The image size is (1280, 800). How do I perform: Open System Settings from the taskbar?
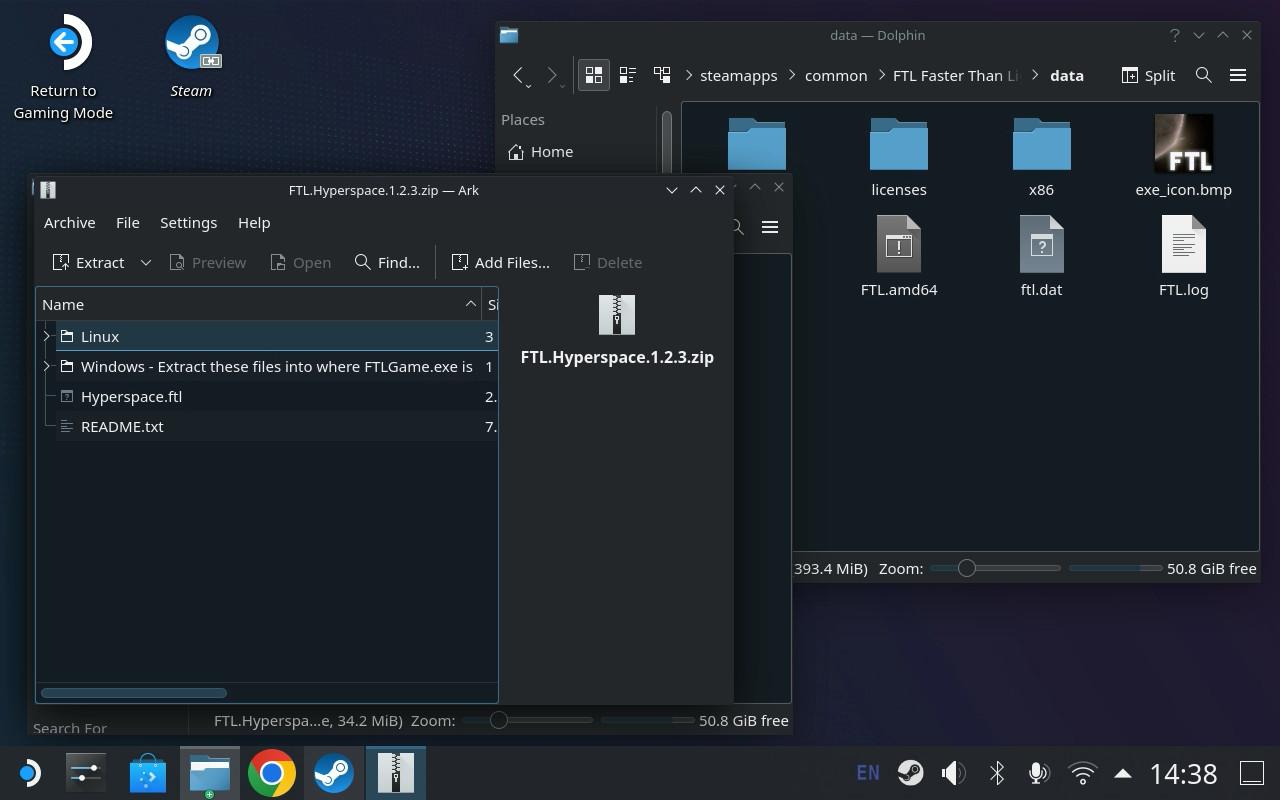tap(85, 773)
